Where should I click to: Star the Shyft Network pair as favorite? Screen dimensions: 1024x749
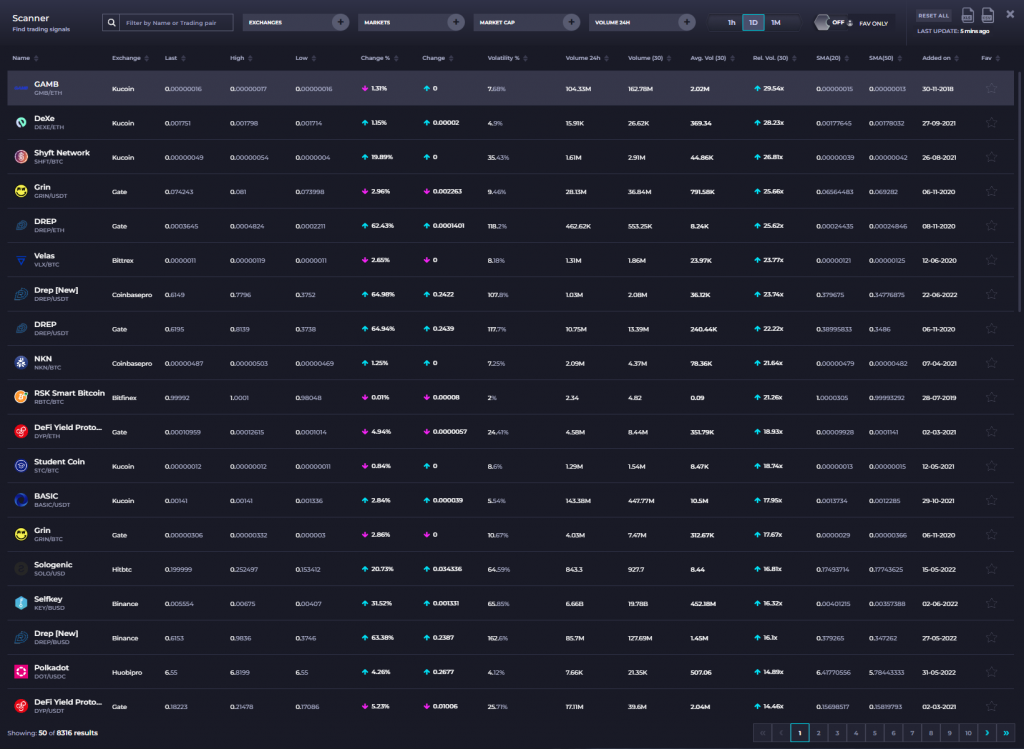pyautogui.click(x=991, y=157)
